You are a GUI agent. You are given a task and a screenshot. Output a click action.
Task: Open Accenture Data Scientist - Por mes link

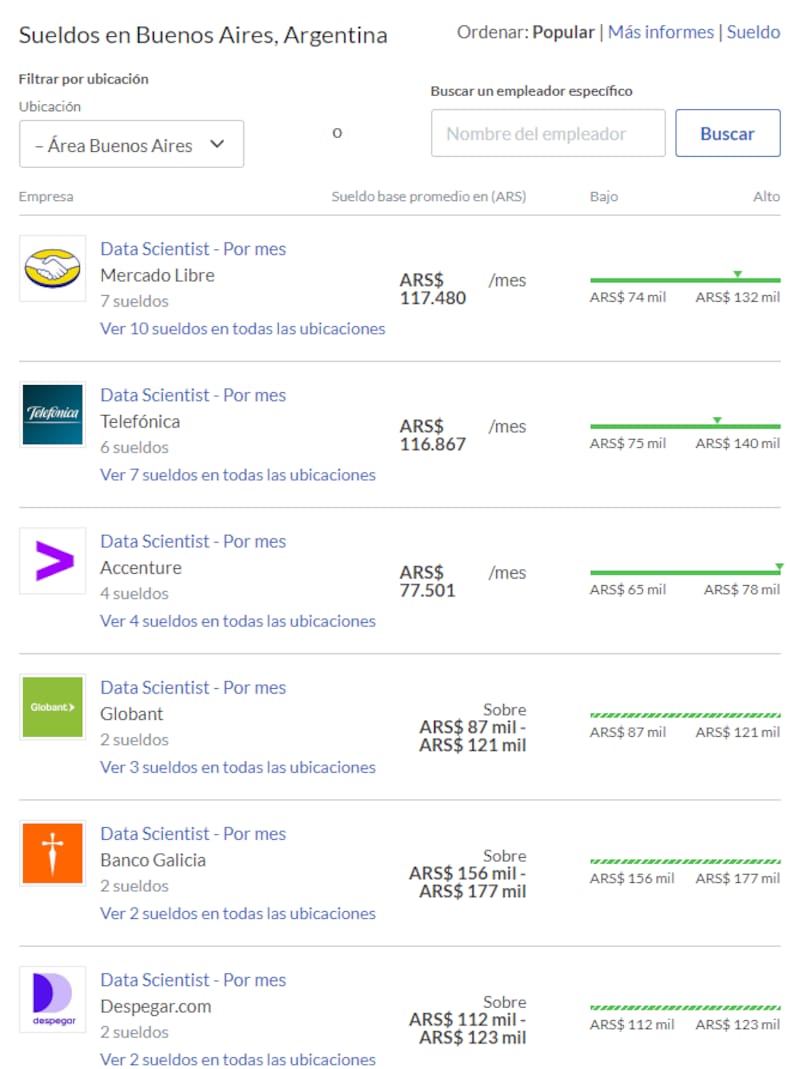pos(193,541)
